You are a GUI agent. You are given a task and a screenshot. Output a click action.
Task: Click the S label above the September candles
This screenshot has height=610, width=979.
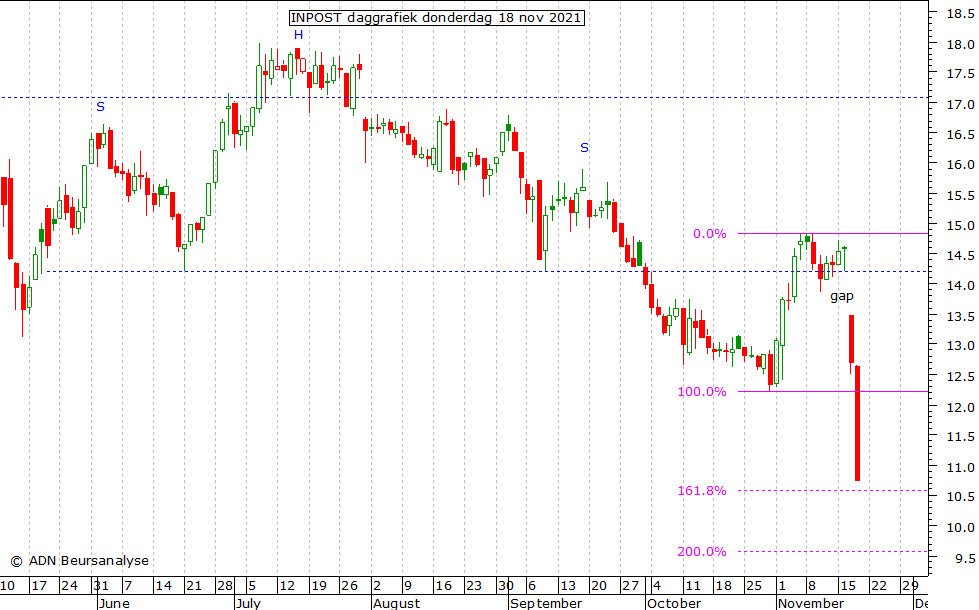(584, 148)
